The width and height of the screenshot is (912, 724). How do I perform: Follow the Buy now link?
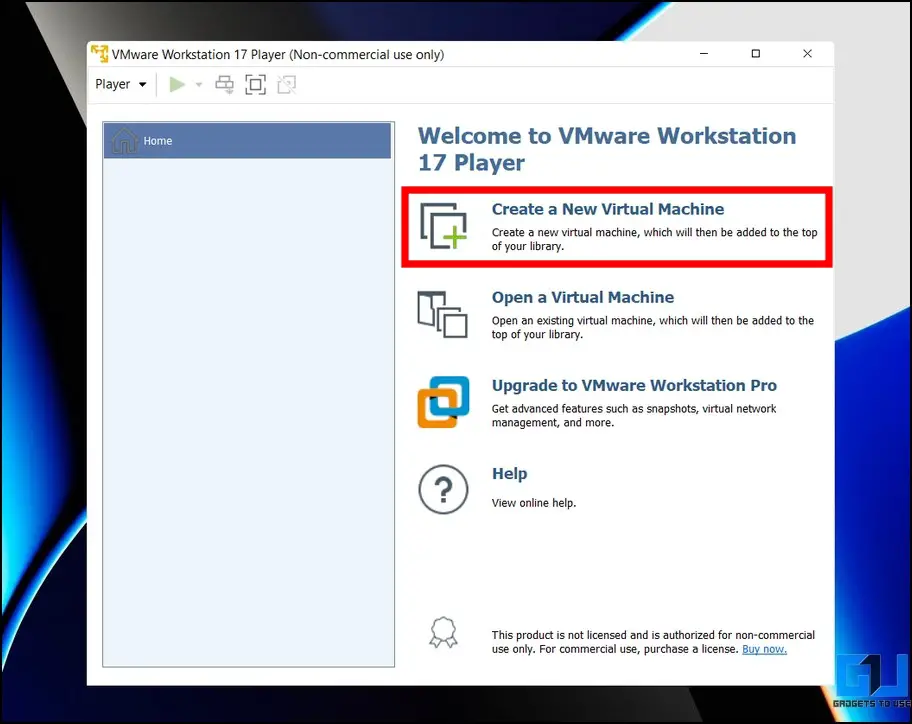(x=764, y=649)
